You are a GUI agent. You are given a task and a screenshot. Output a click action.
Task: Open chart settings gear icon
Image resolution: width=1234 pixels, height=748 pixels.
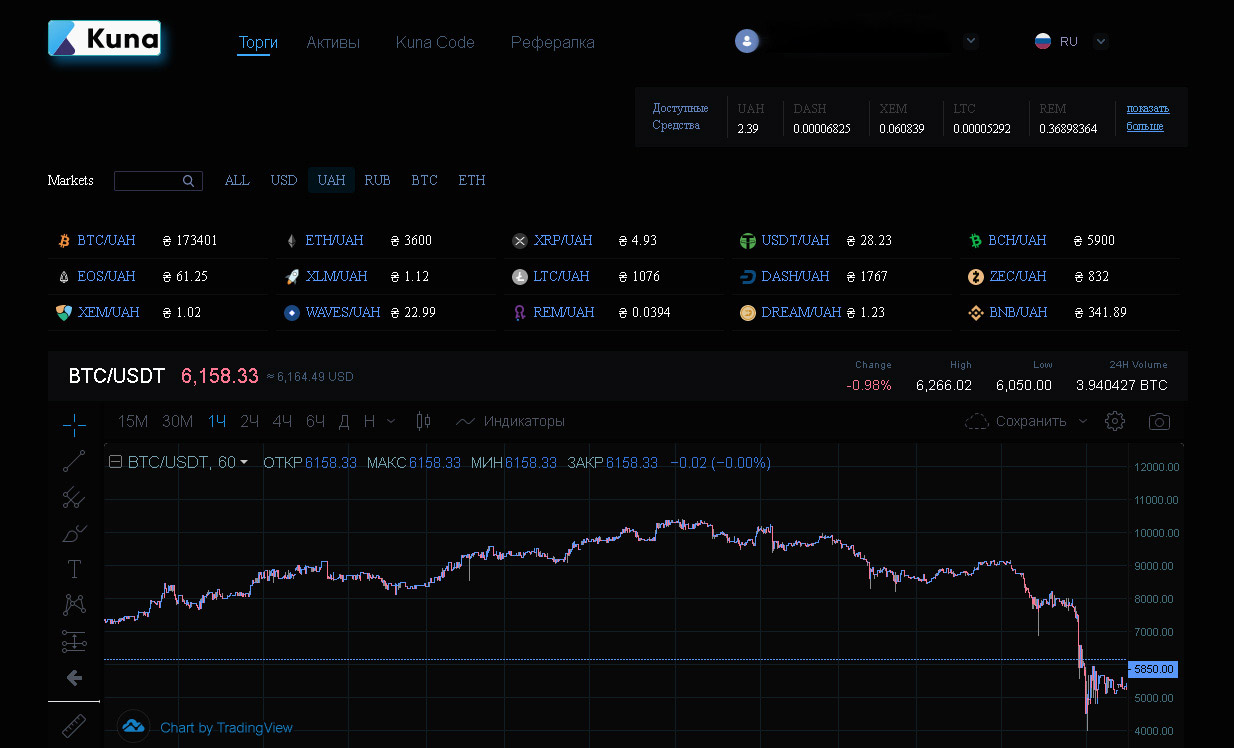1115,421
